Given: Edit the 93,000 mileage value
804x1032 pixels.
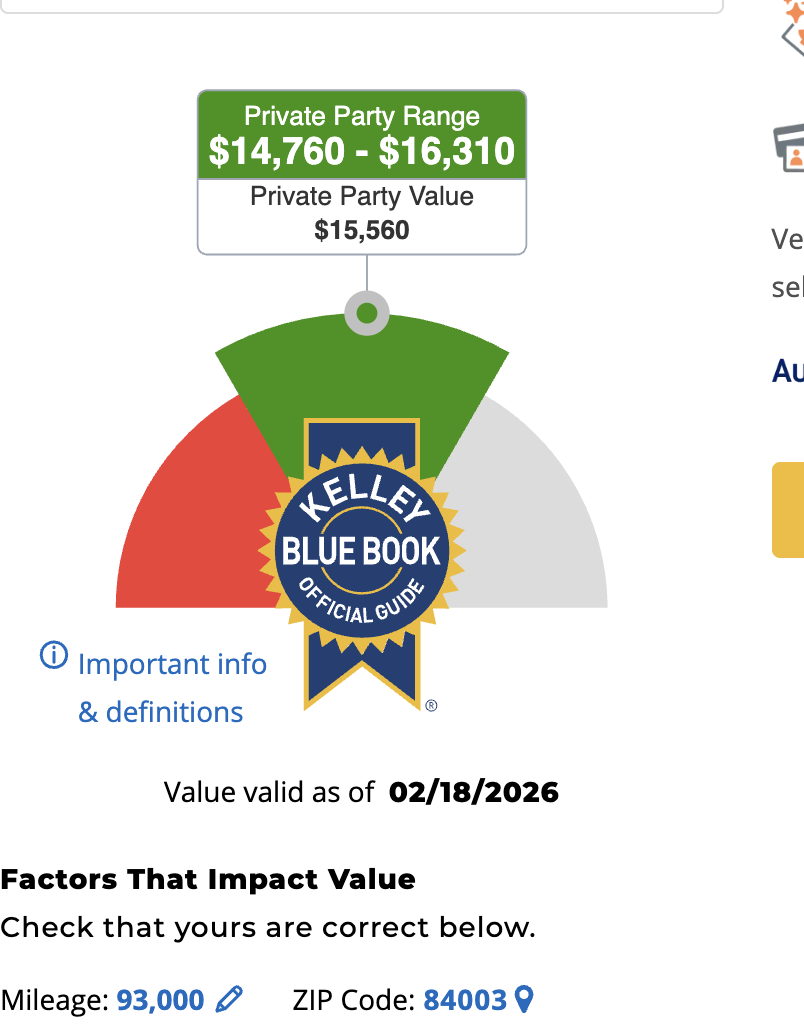Looking at the screenshot, I should [x=160, y=999].
